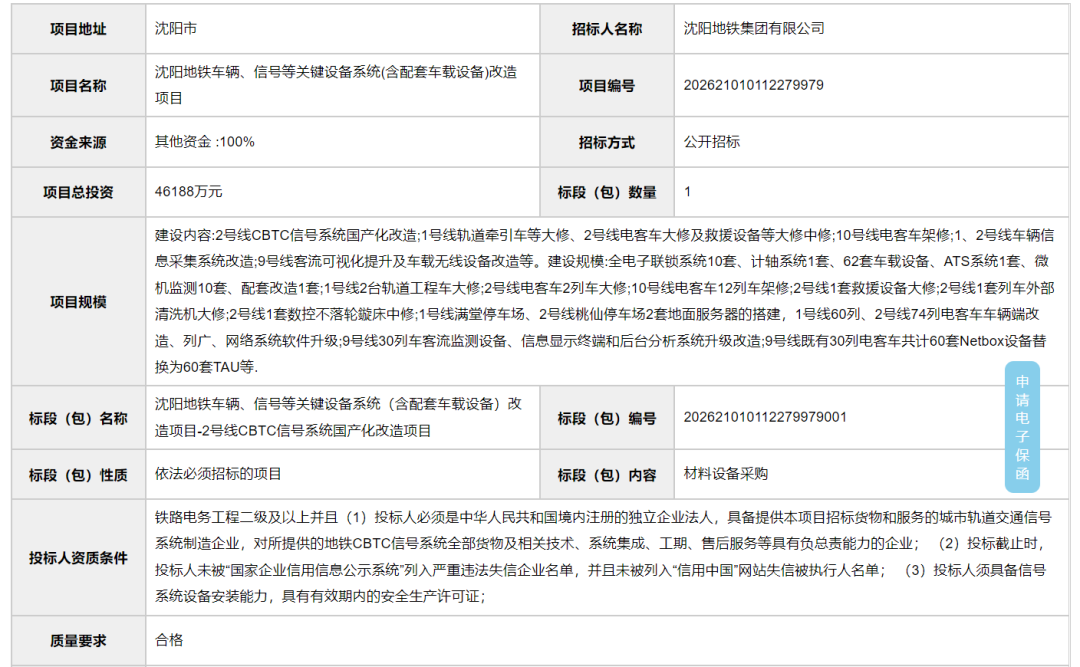
Task: Click the section count value 1
Action: [x=687, y=192]
